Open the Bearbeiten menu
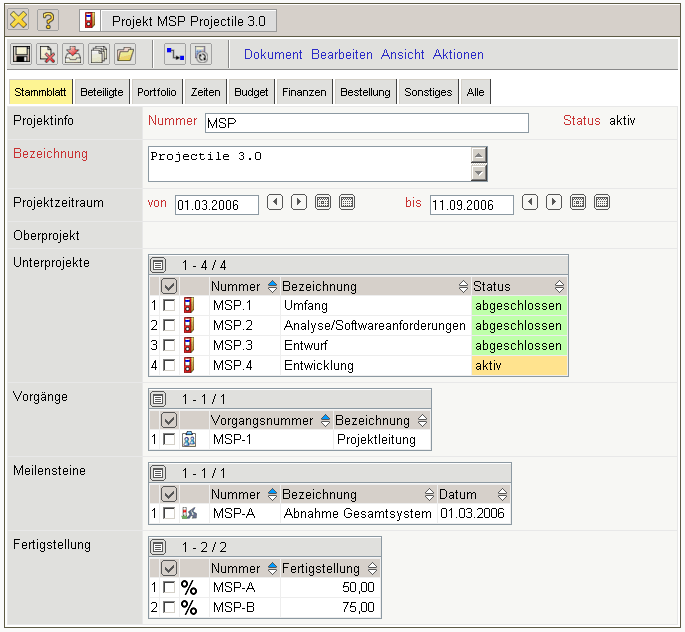Viewport: 685px width, 632px height. (x=341, y=55)
